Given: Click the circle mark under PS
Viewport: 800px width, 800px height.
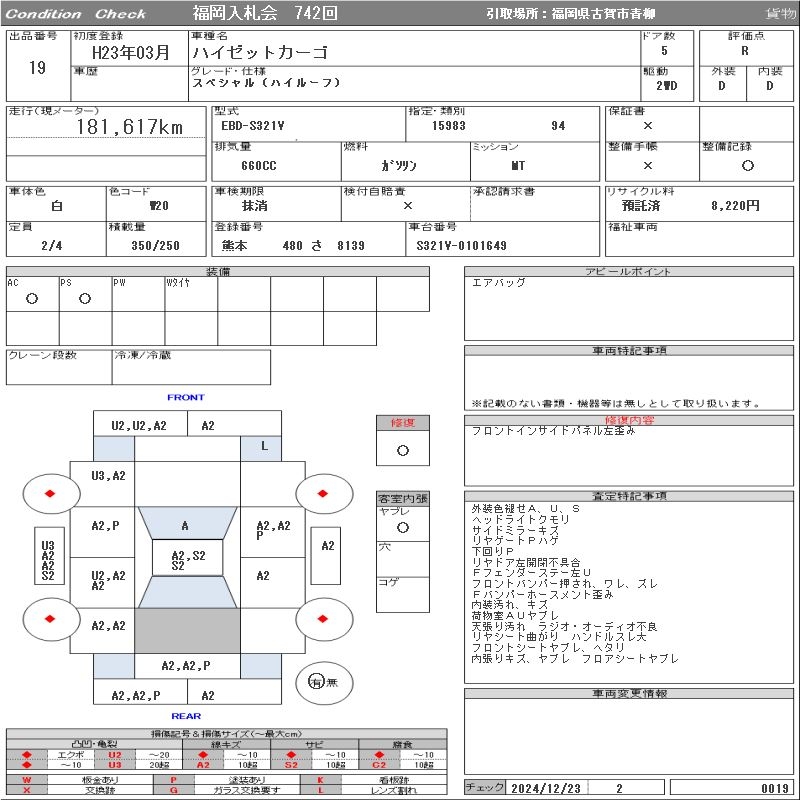Looking at the screenshot, I should (85, 298).
